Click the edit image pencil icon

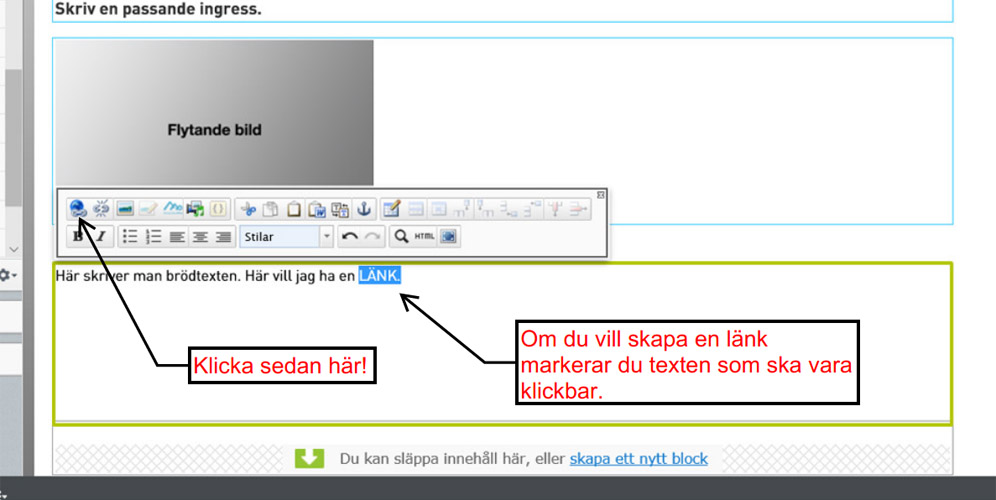[x=148, y=208]
